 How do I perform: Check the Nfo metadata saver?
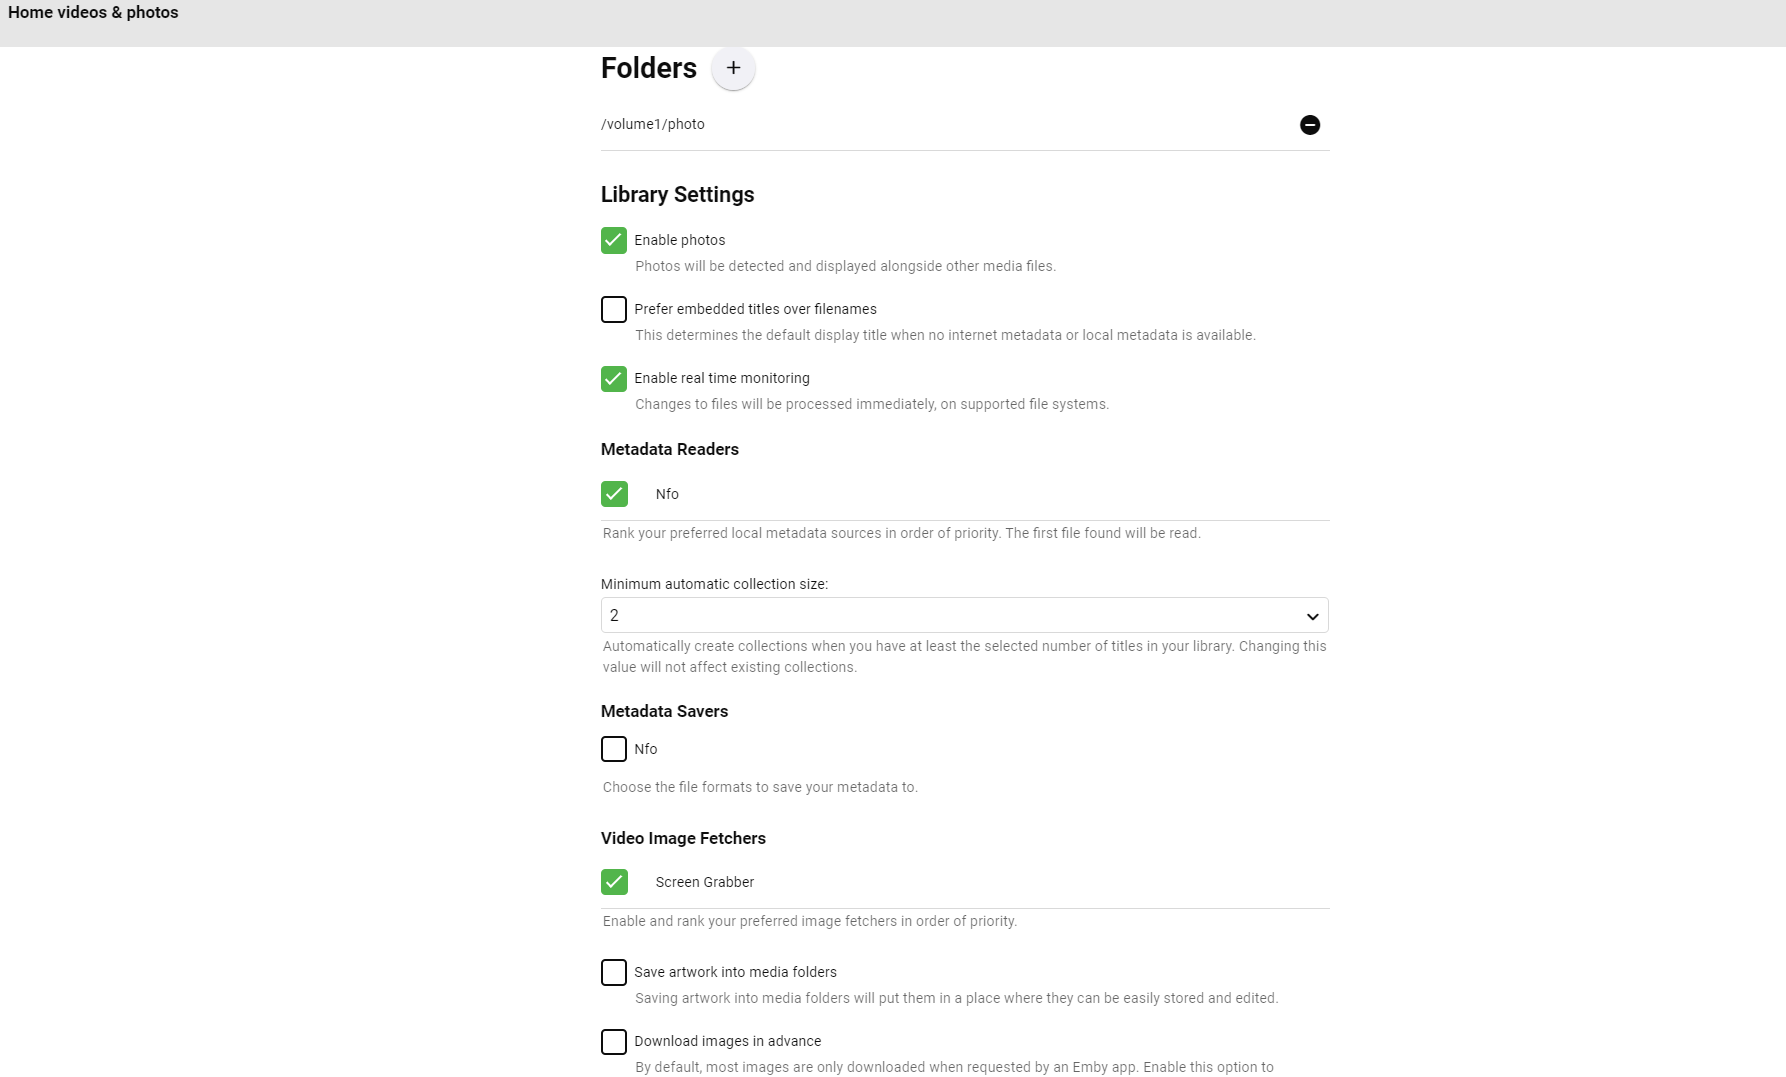pos(613,749)
